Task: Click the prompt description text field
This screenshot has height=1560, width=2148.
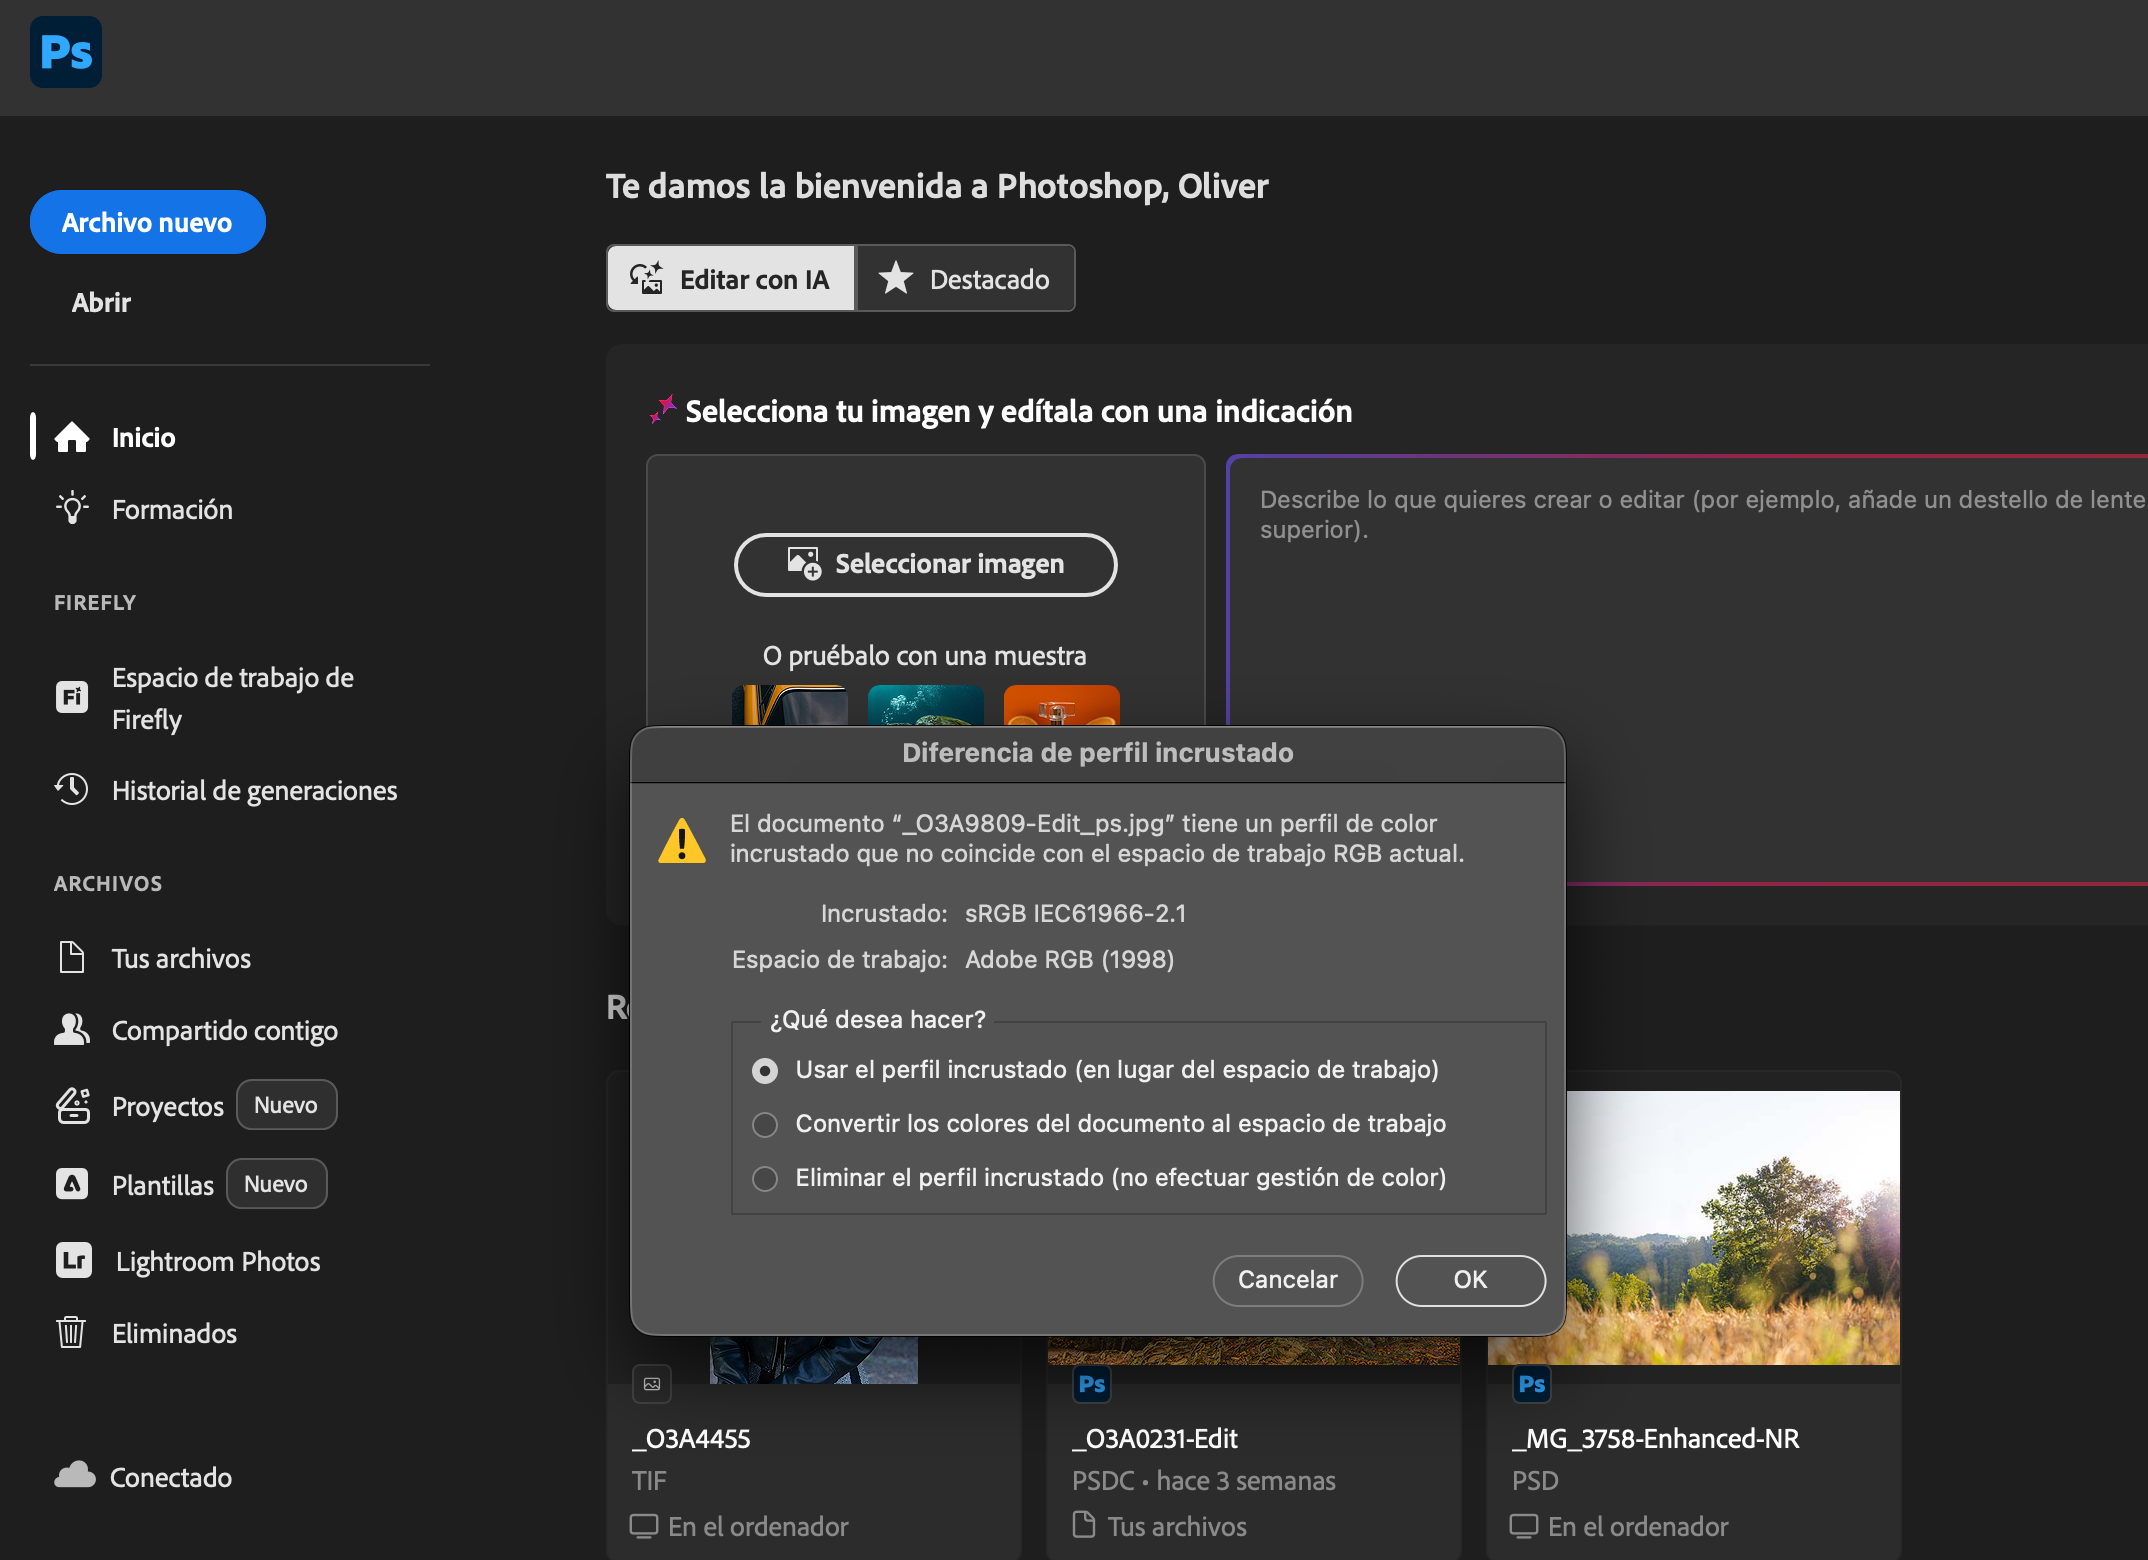Action: (1688, 670)
